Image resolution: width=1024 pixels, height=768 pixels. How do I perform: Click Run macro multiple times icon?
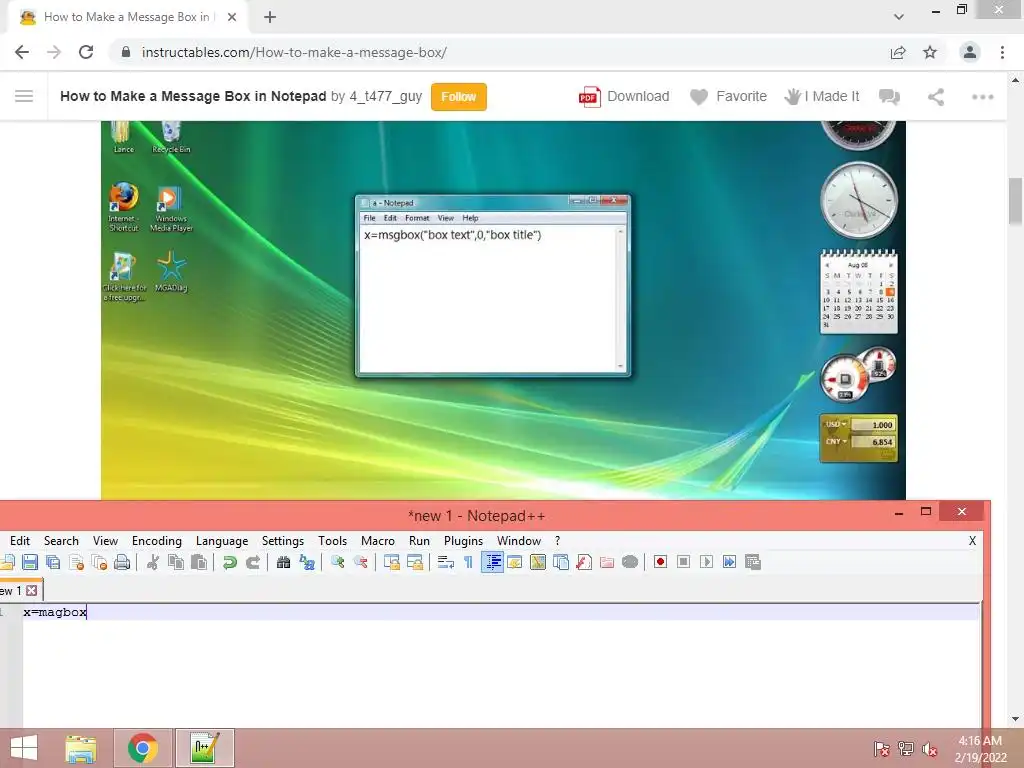tap(729, 562)
